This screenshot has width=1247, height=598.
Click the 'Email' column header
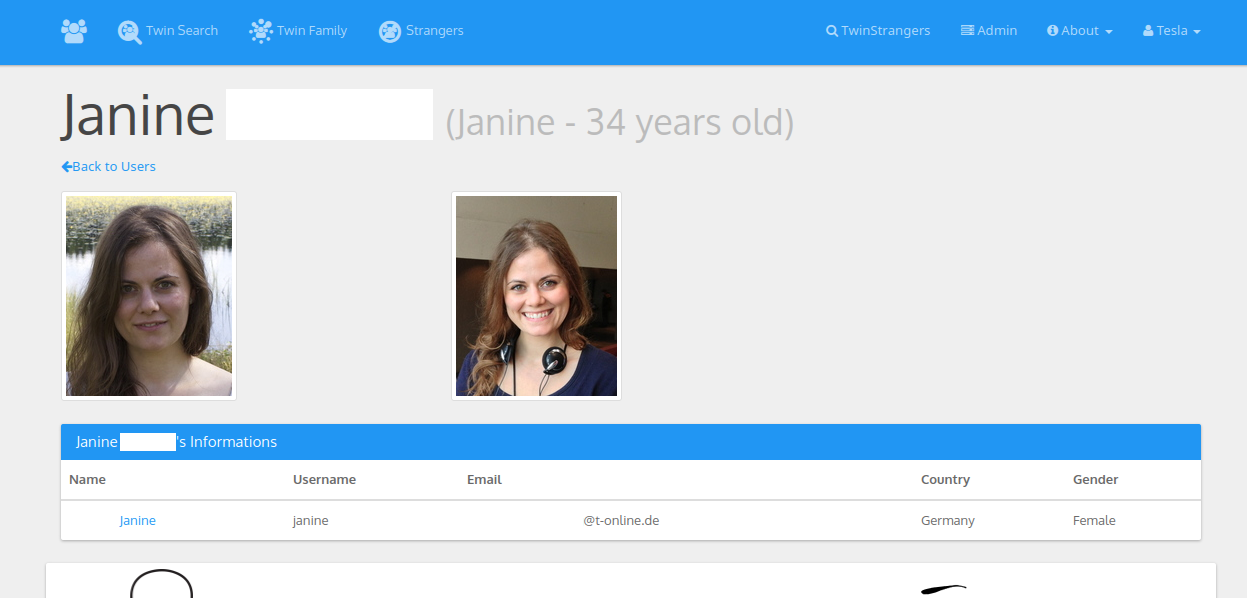point(484,480)
